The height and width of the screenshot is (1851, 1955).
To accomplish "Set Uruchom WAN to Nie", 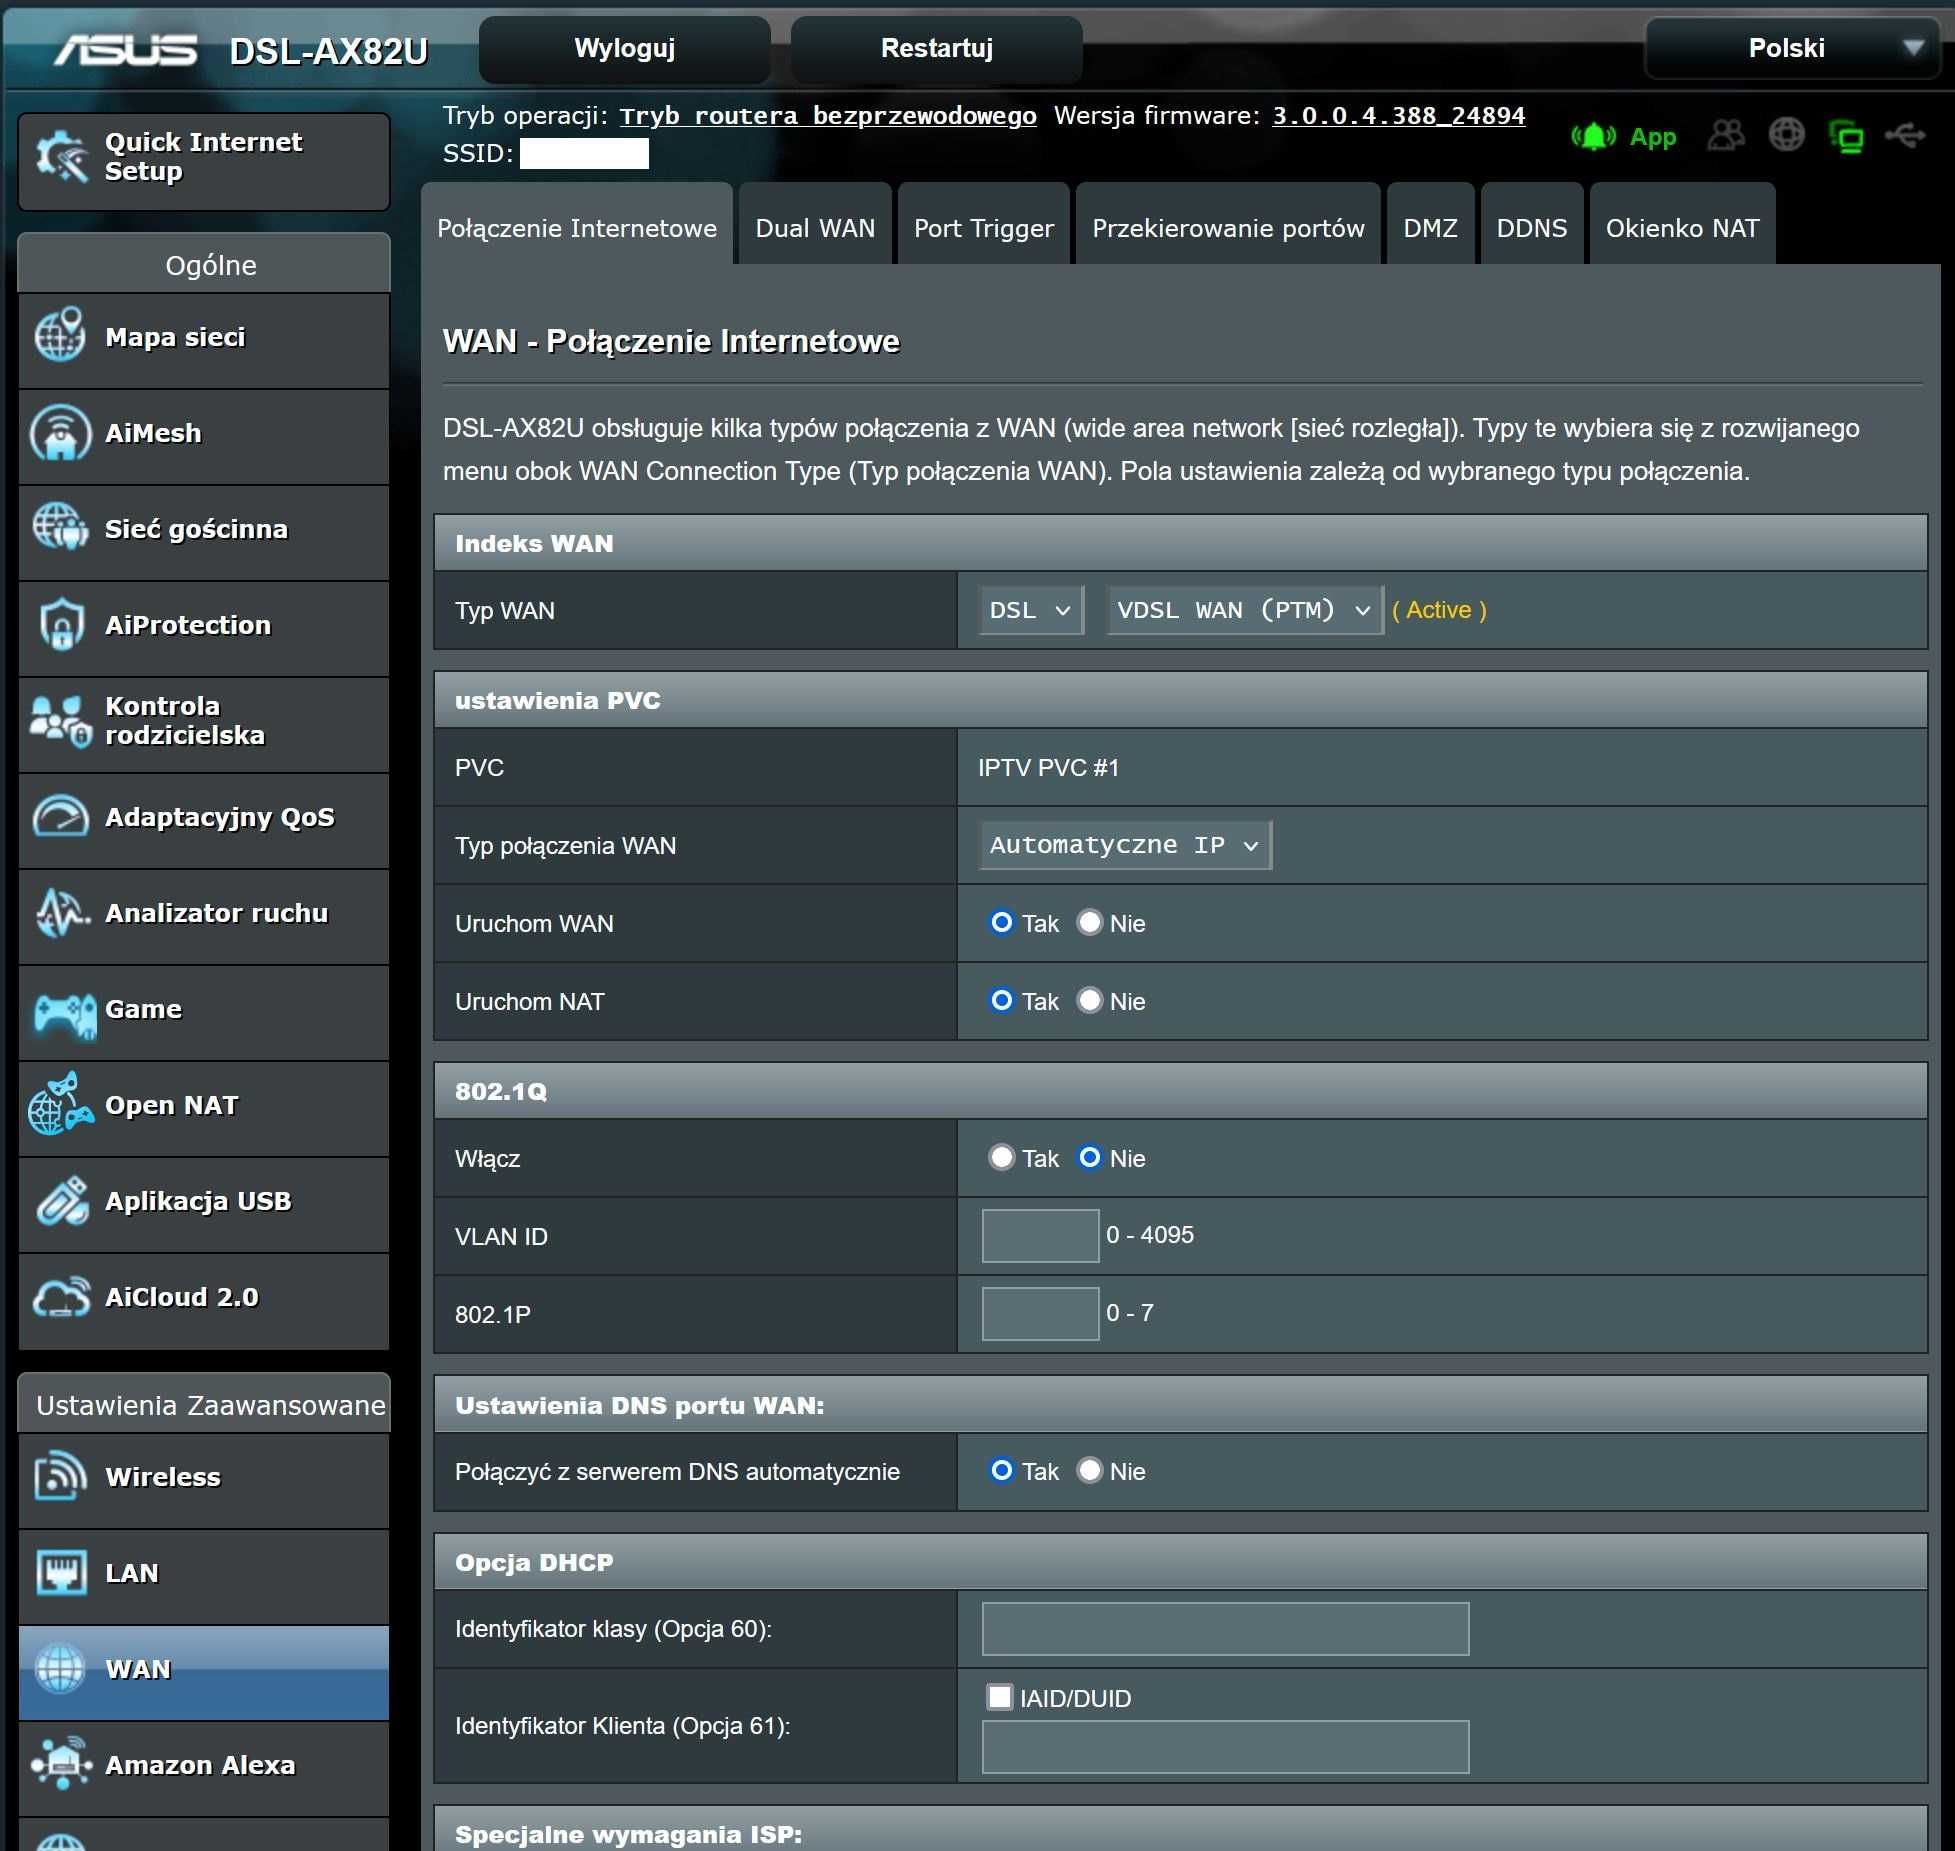I will (x=1089, y=922).
